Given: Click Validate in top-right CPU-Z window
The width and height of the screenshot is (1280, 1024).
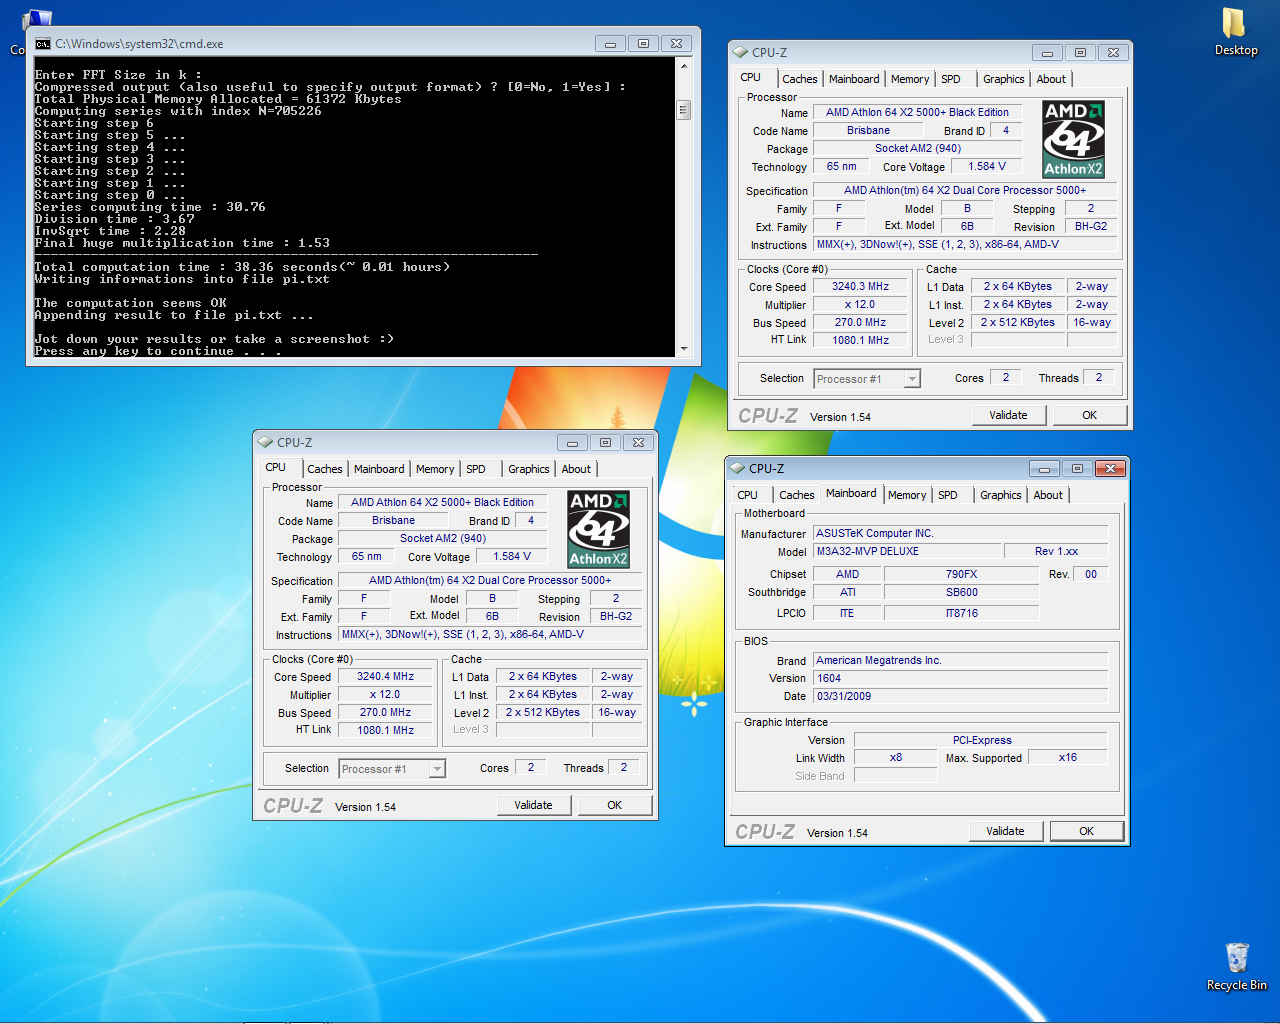Looking at the screenshot, I should pyautogui.click(x=1008, y=415).
